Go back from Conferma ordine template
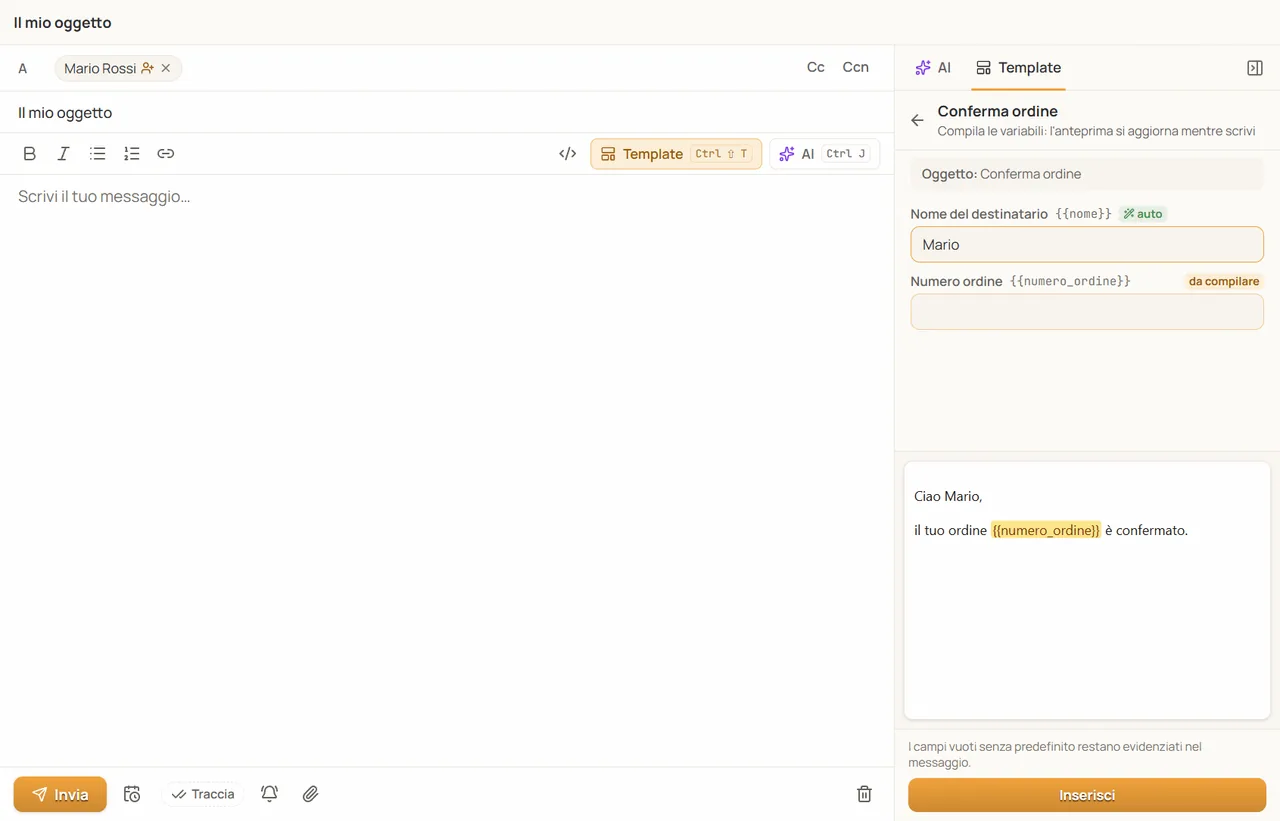 tap(917, 120)
